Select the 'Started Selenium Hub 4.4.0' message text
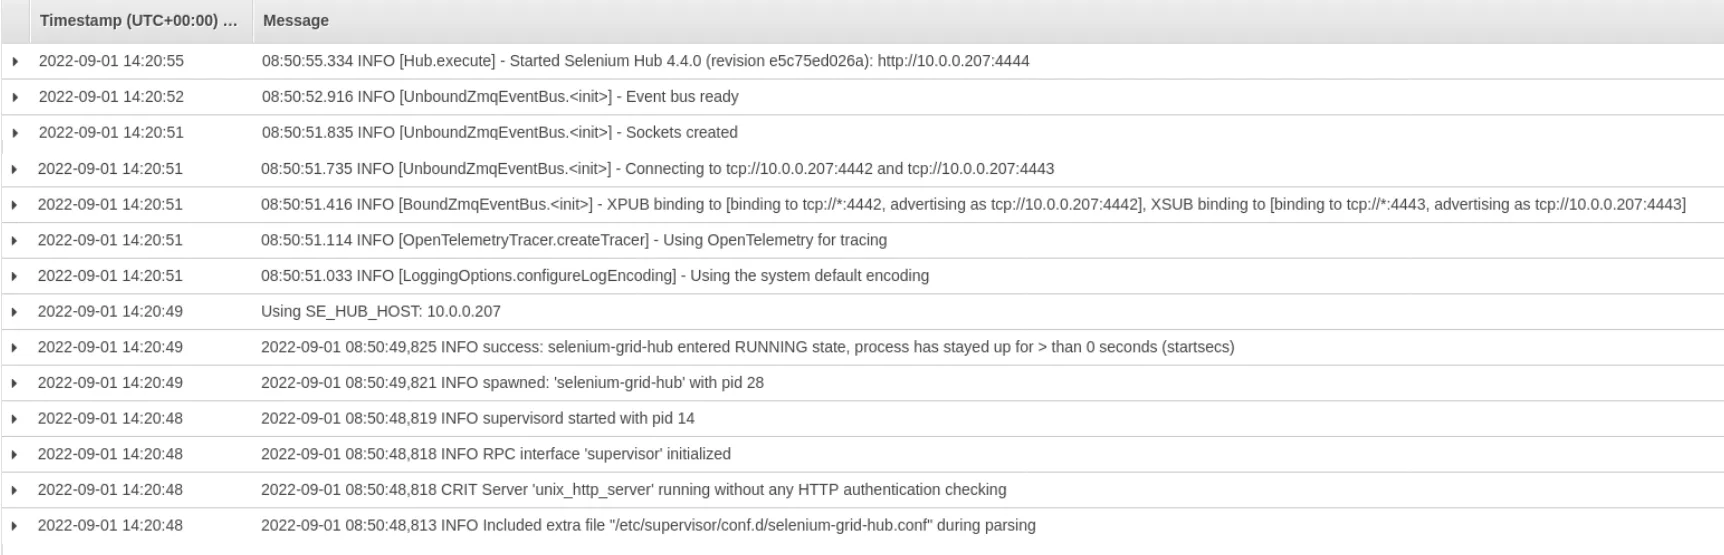 point(646,61)
